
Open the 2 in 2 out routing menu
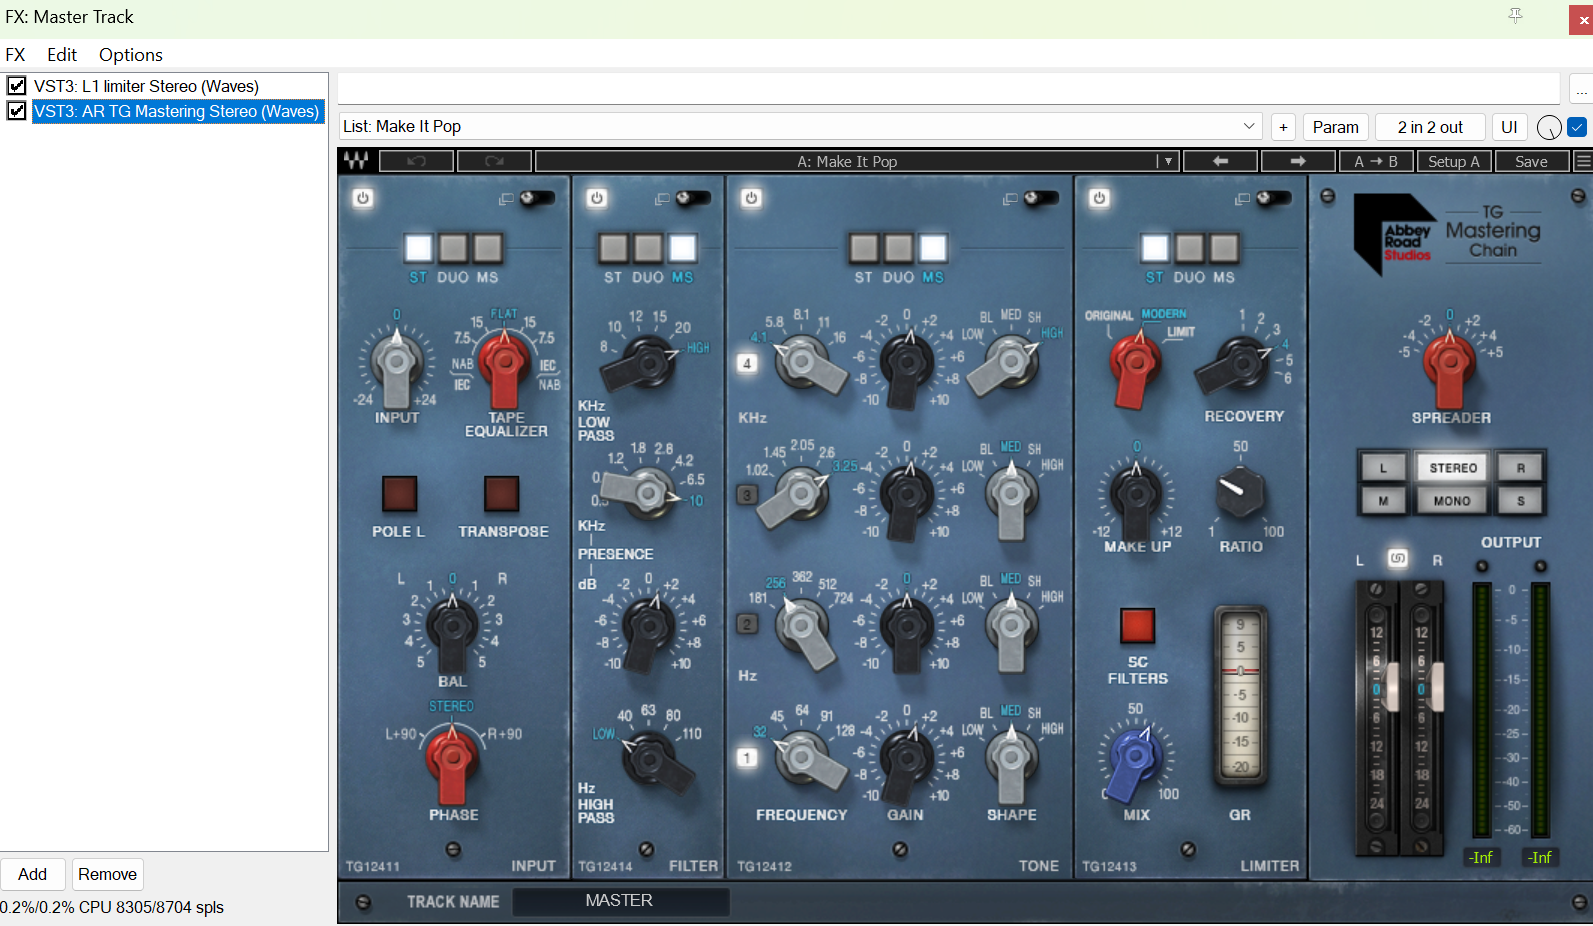(1430, 127)
